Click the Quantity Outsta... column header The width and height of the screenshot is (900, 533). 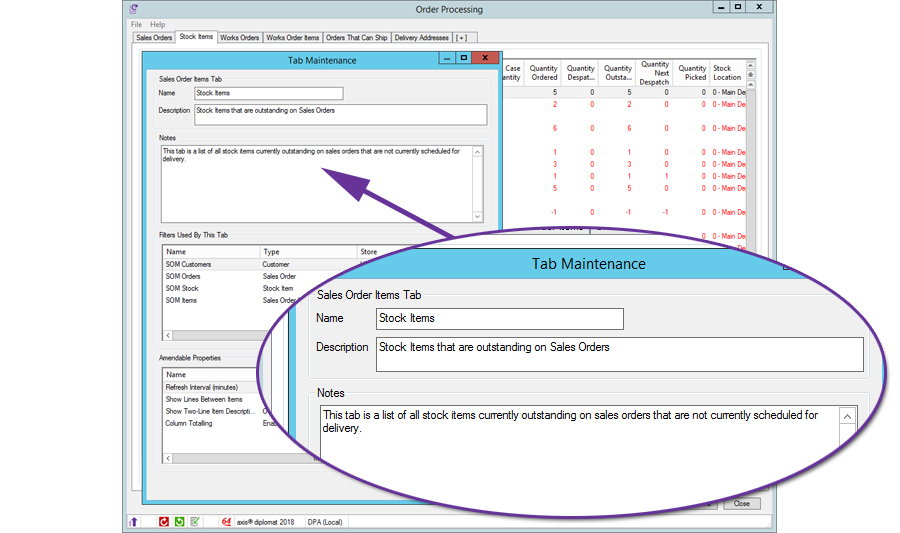click(x=618, y=73)
